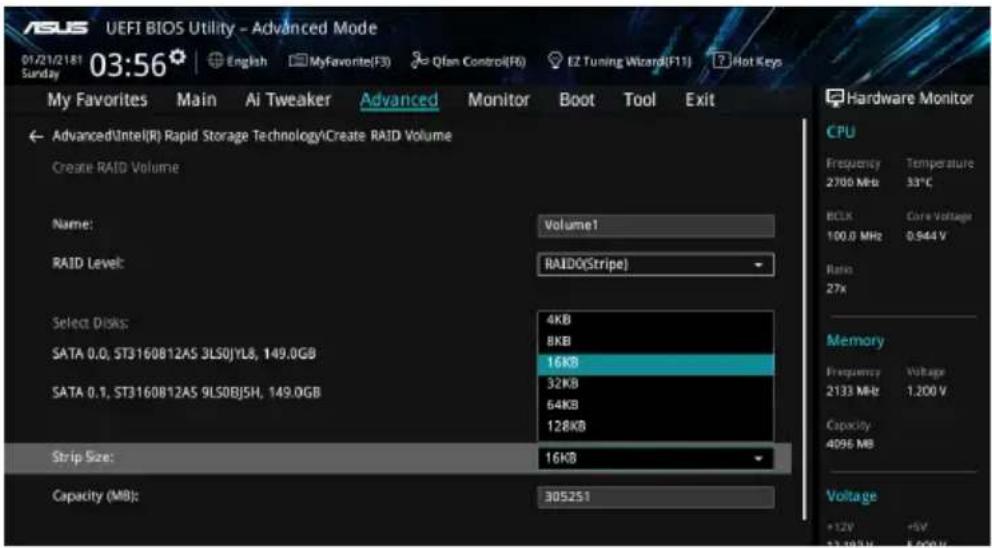This screenshot has width=992, height=548.
Task: Click the Hardware Monitor screen icon
Action: click(834, 99)
